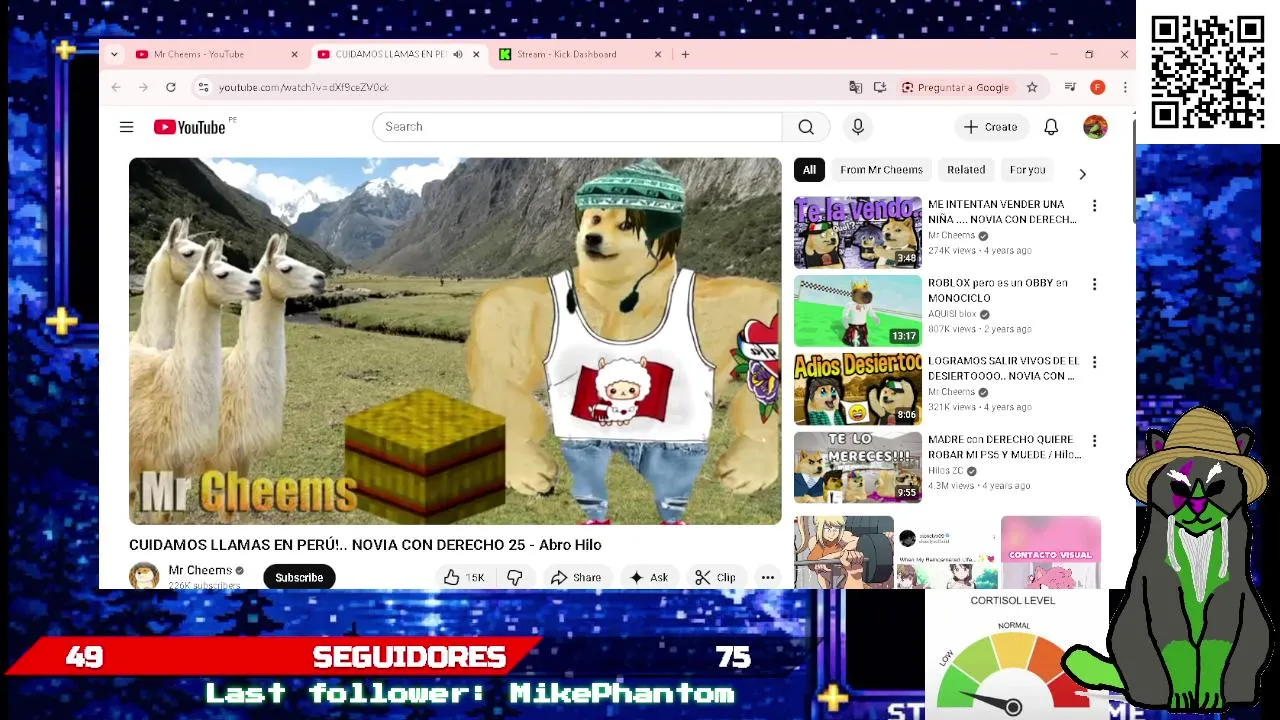The width and height of the screenshot is (1280, 720).
Task: Click Preguntar a Google button
Action: (x=955, y=87)
